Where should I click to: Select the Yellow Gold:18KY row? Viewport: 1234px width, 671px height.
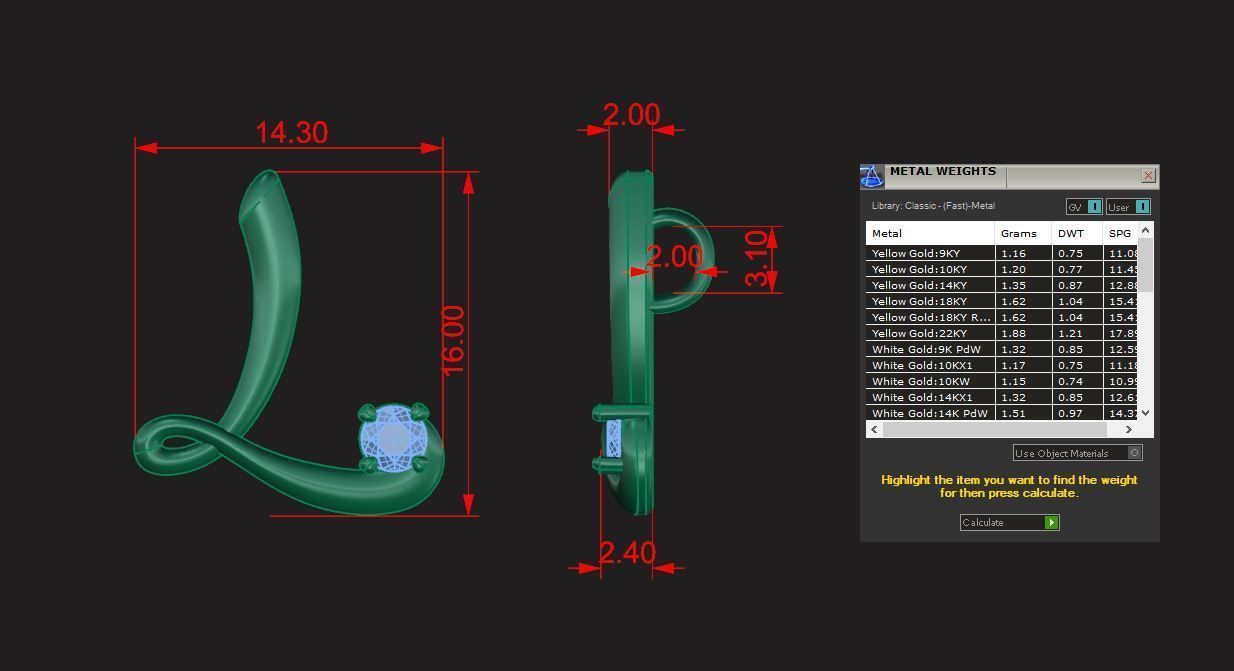click(x=1002, y=301)
